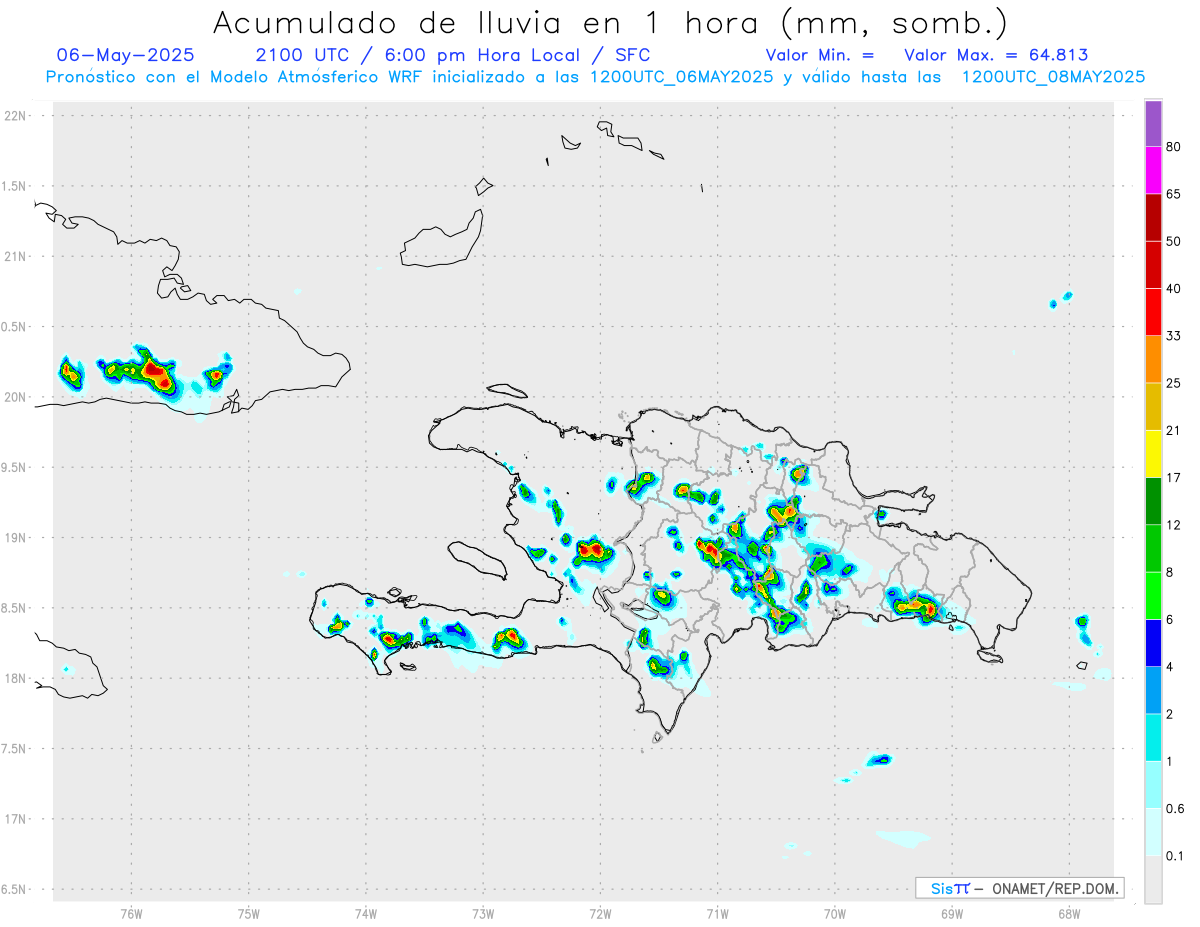Click the orange legend swatch between 25 and 33
This screenshot has height=927, width=1200.
coord(1153,359)
